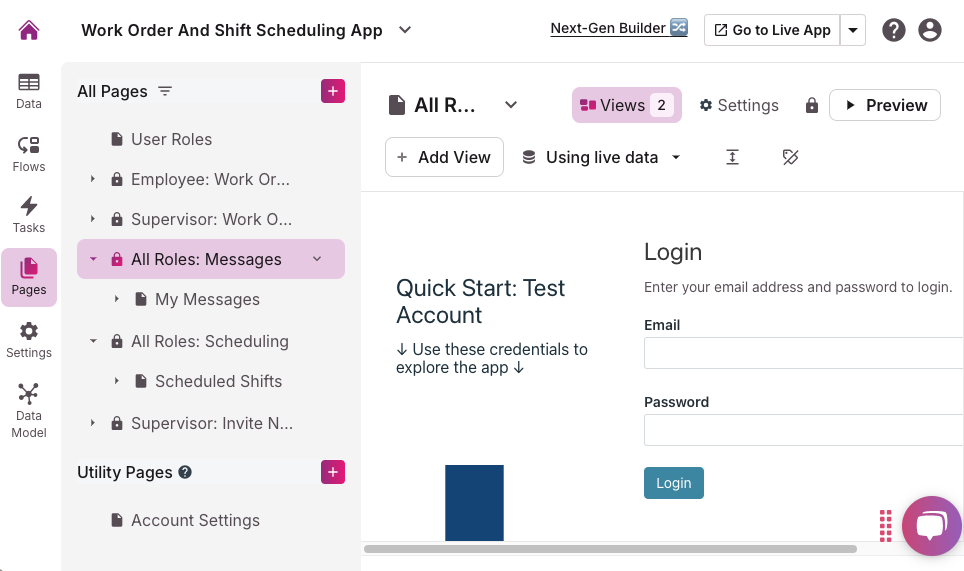
Task: Open the Tasks lightning icon
Action: (x=29, y=214)
